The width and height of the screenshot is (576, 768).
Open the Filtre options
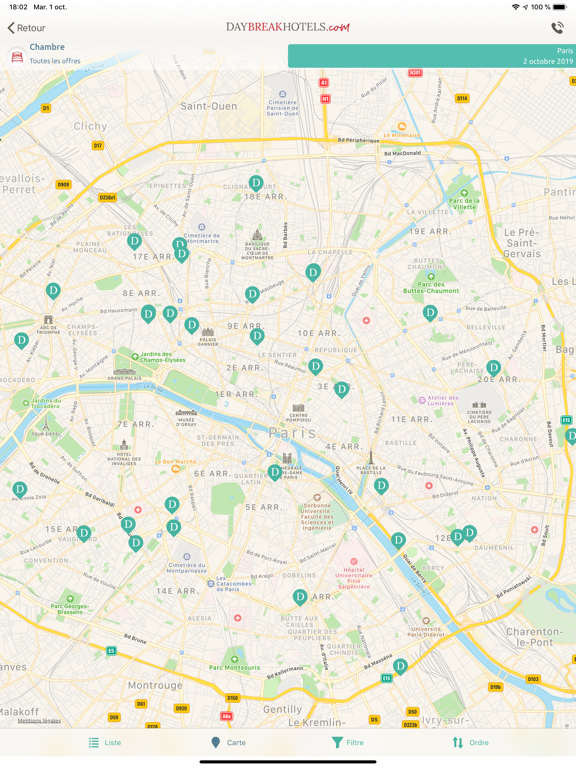click(x=348, y=743)
